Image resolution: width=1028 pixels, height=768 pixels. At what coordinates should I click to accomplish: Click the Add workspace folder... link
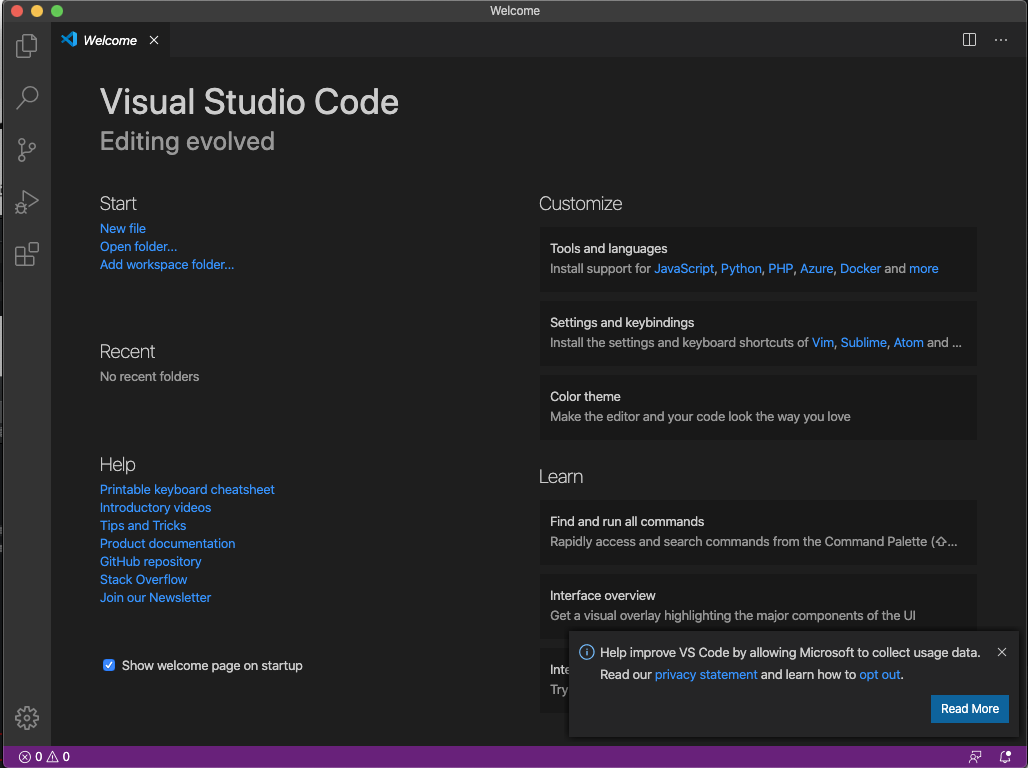click(x=167, y=264)
